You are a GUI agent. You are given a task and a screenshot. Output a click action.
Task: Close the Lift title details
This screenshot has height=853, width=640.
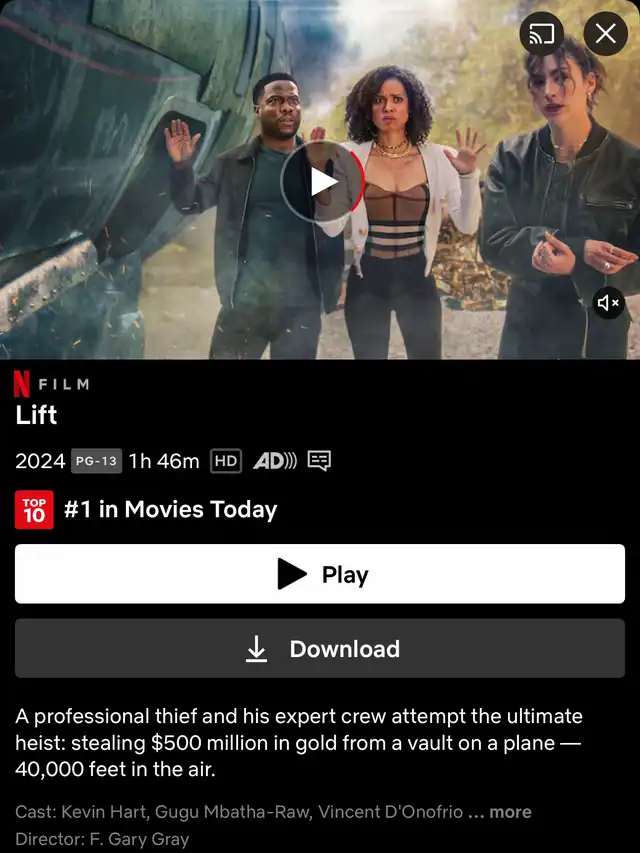[606, 34]
